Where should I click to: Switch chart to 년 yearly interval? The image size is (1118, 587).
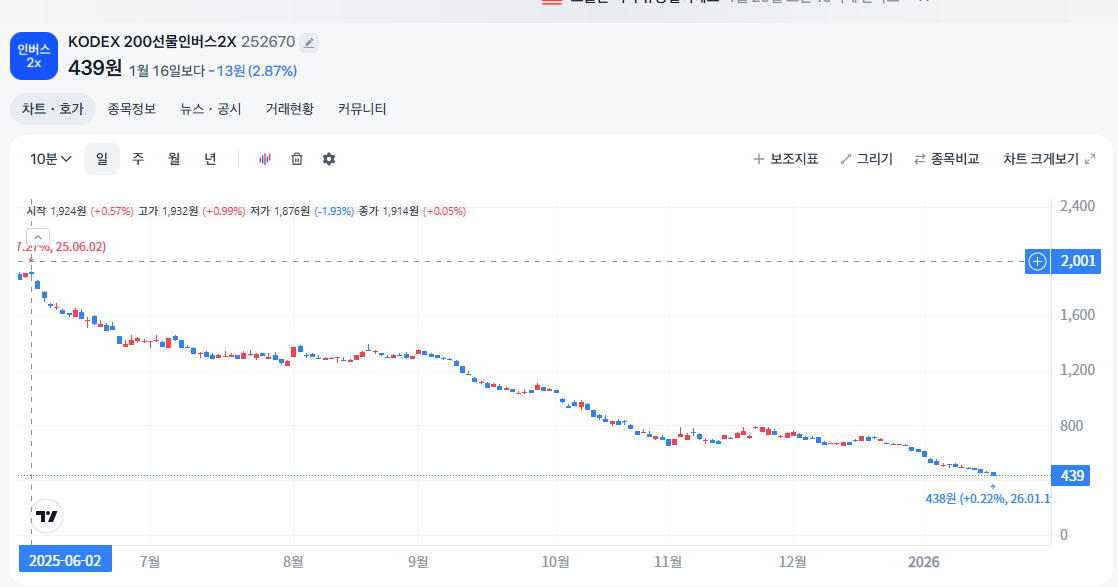(x=210, y=159)
